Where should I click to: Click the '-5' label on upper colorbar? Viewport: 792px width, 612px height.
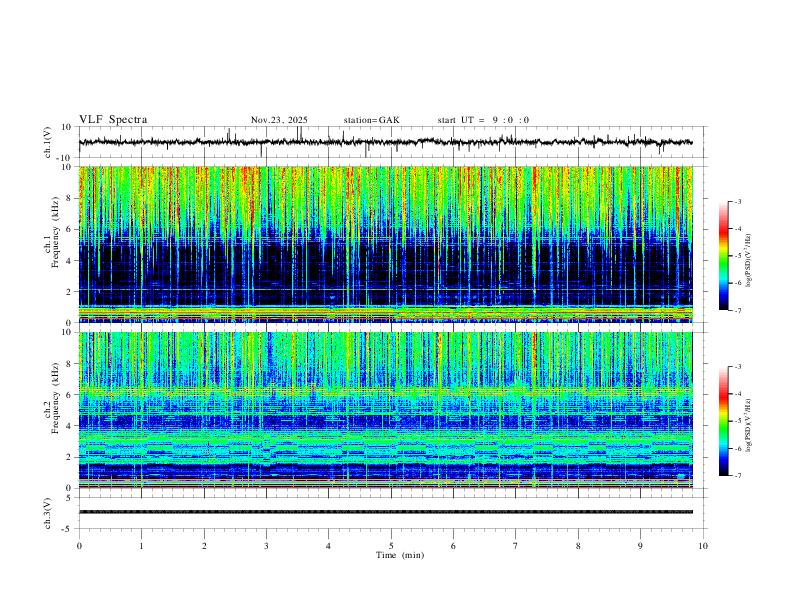click(737, 256)
